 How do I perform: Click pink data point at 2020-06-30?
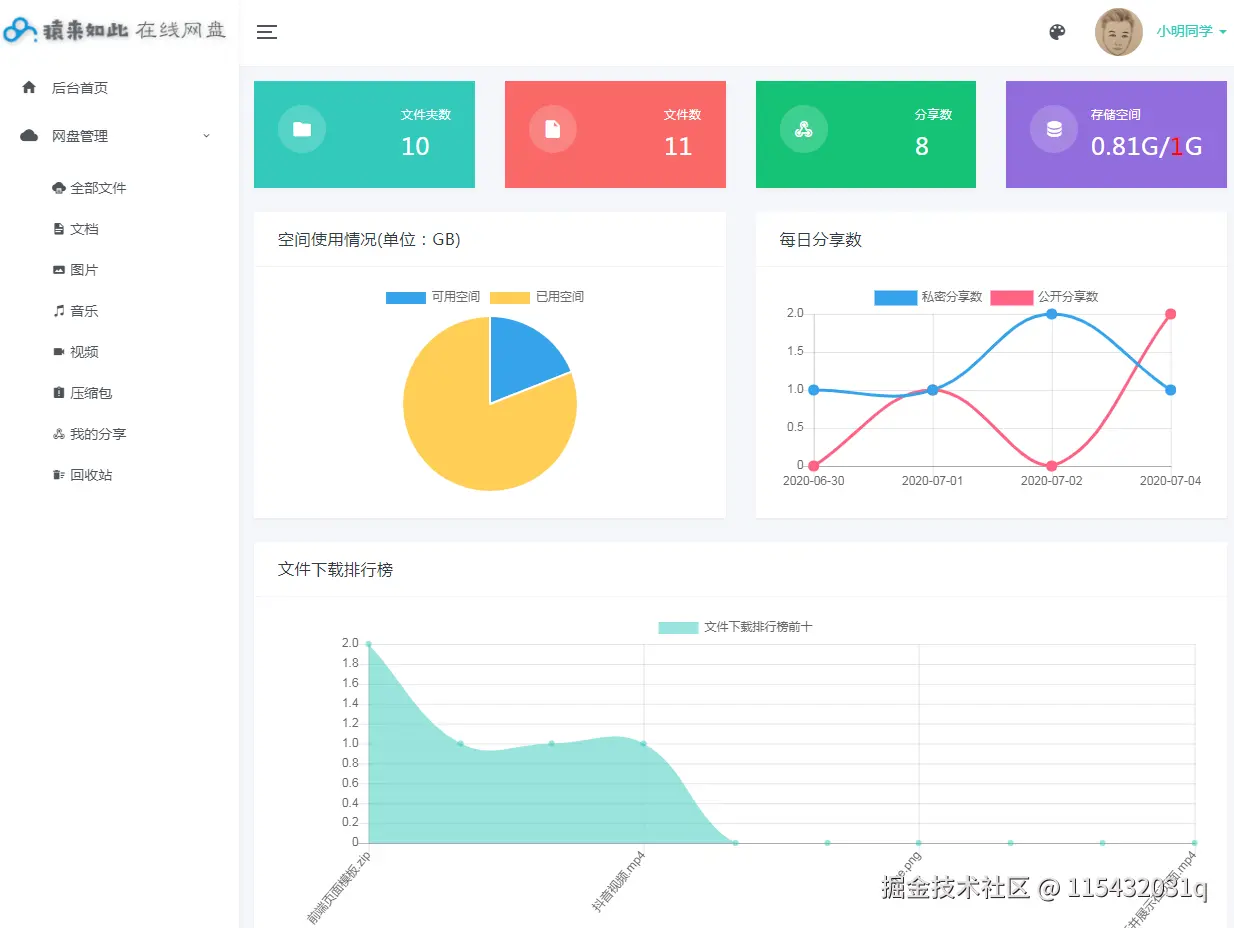(813, 466)
